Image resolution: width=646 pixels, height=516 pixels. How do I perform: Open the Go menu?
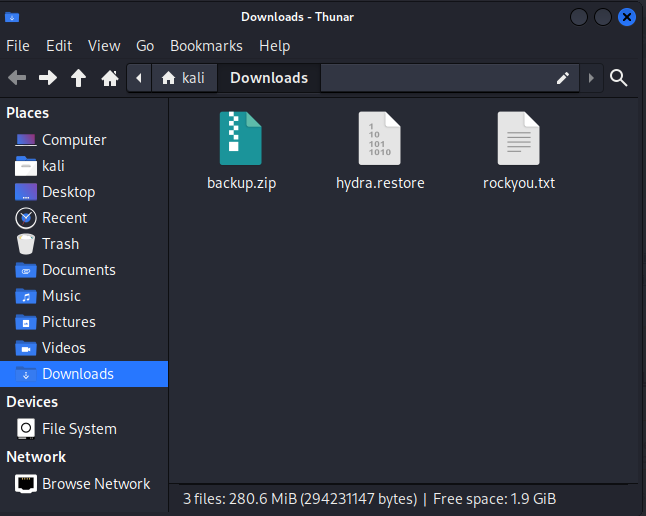tap(145, 46)
